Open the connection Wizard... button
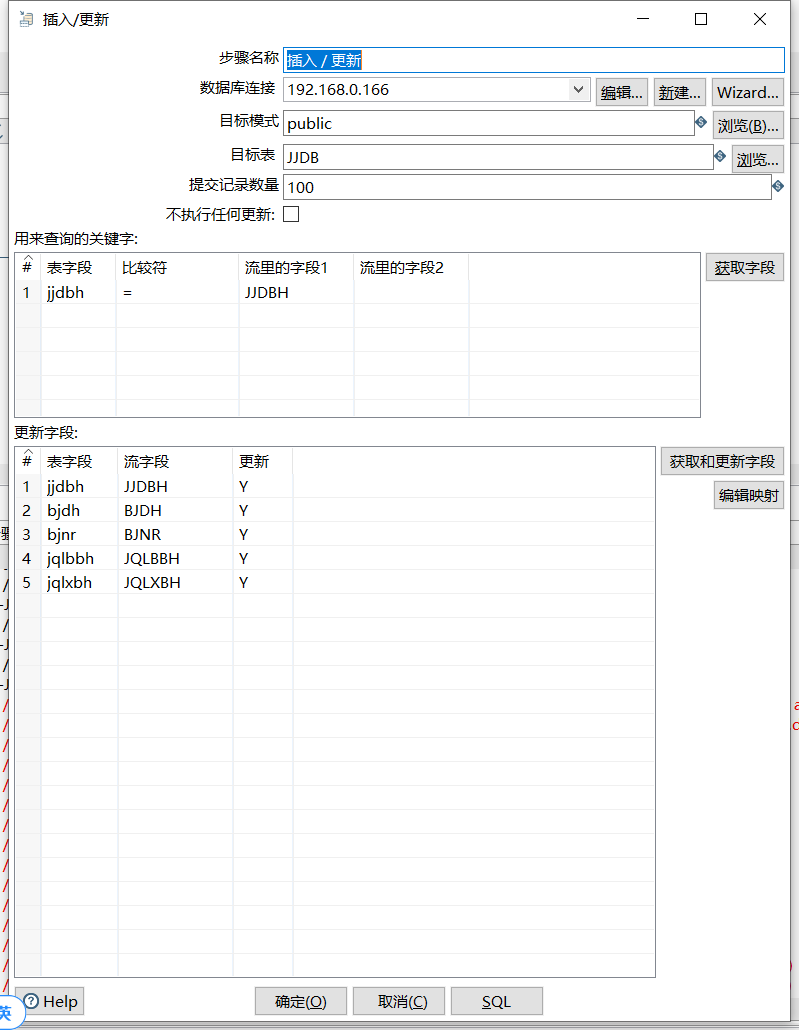 click(x=748, y=92)
